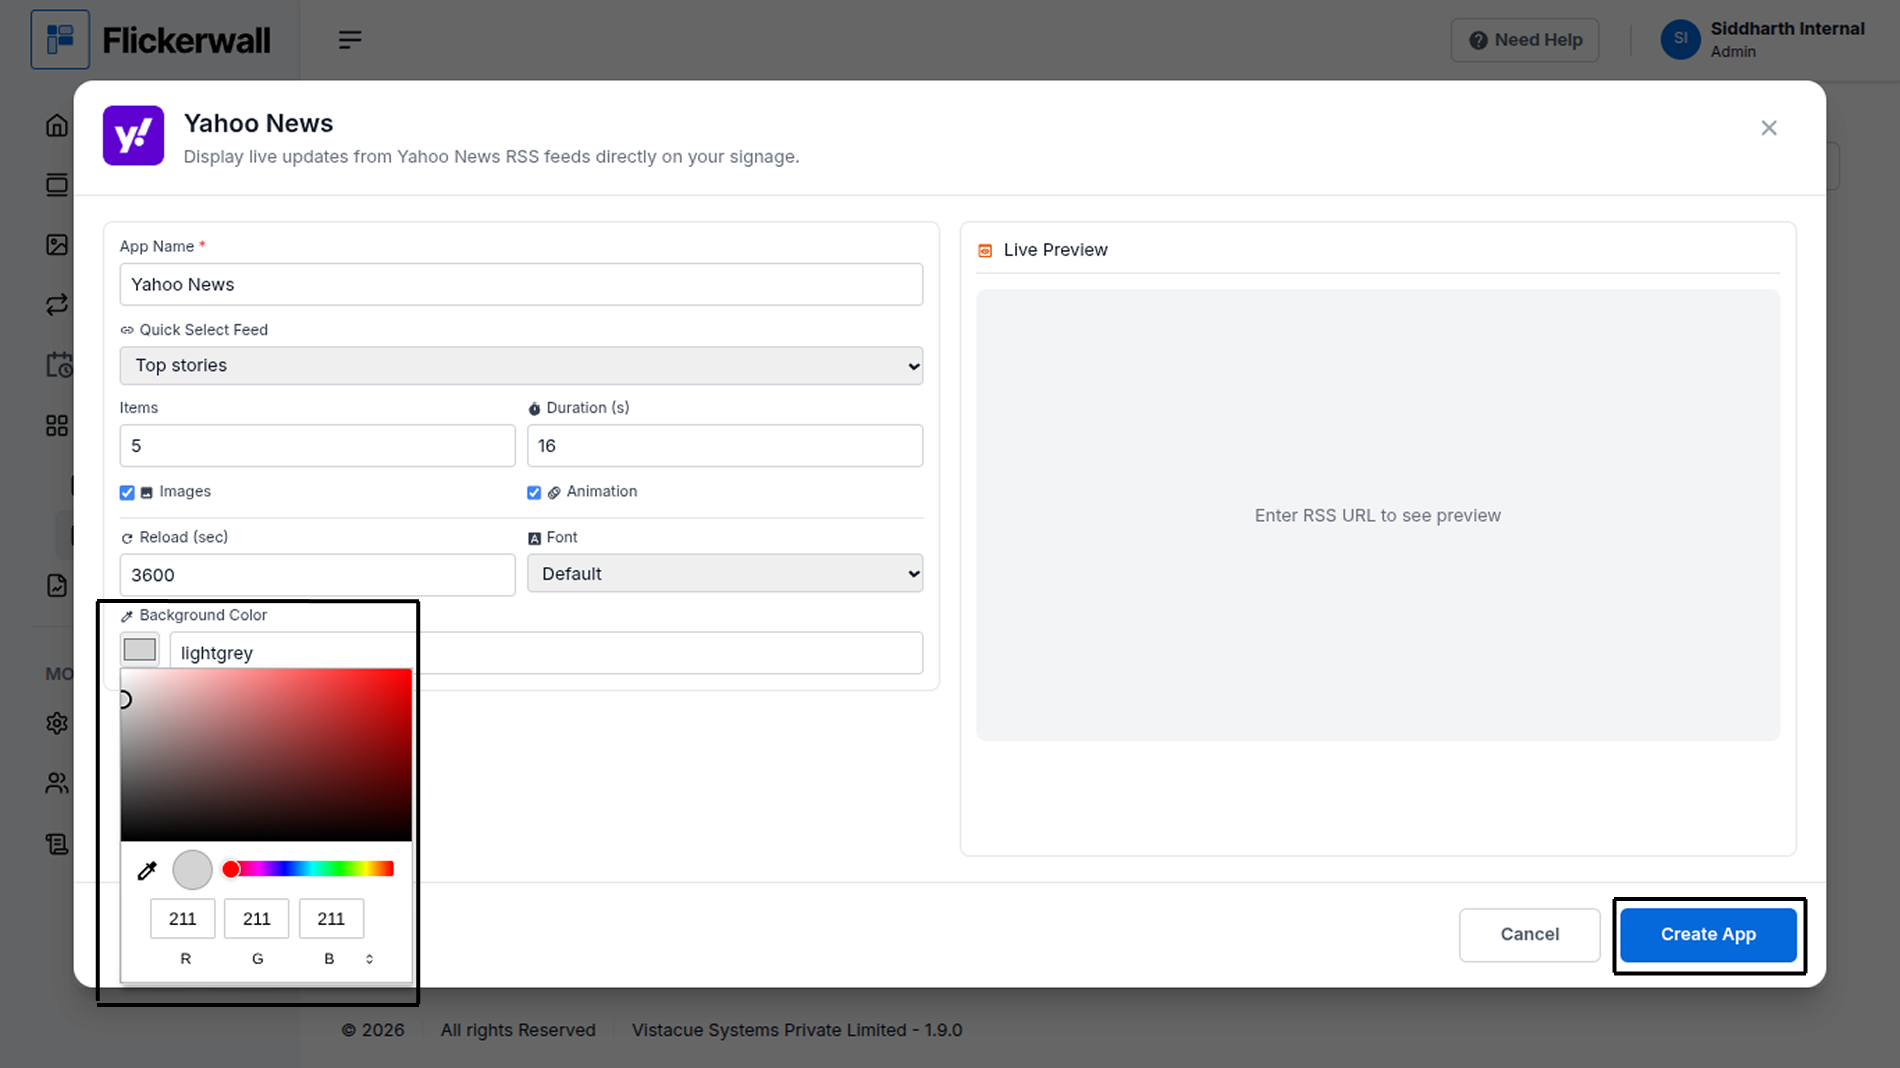Click the Live Preview icon

click(x=985, y=250)
